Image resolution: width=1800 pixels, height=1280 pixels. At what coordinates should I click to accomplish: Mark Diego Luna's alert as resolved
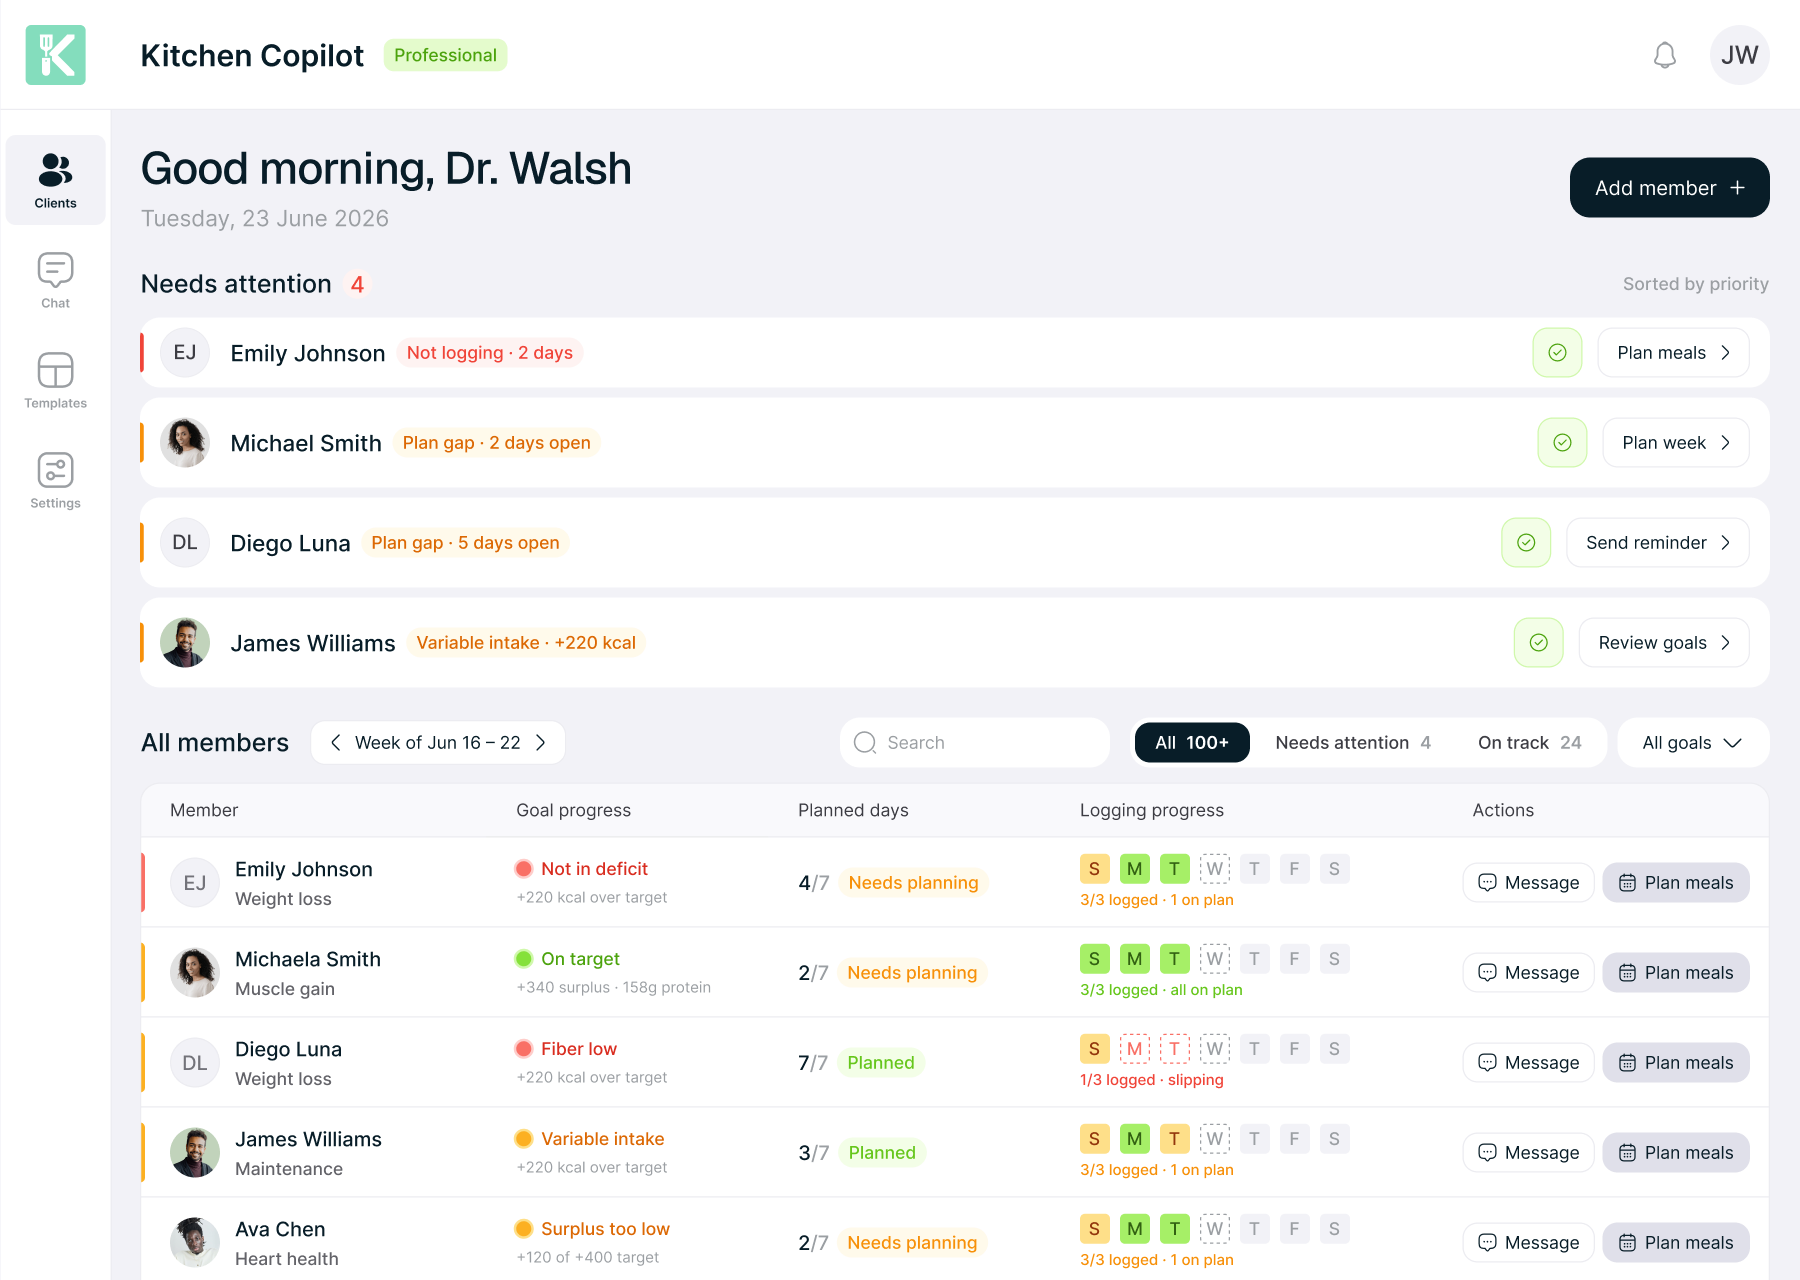(1526, 543)
